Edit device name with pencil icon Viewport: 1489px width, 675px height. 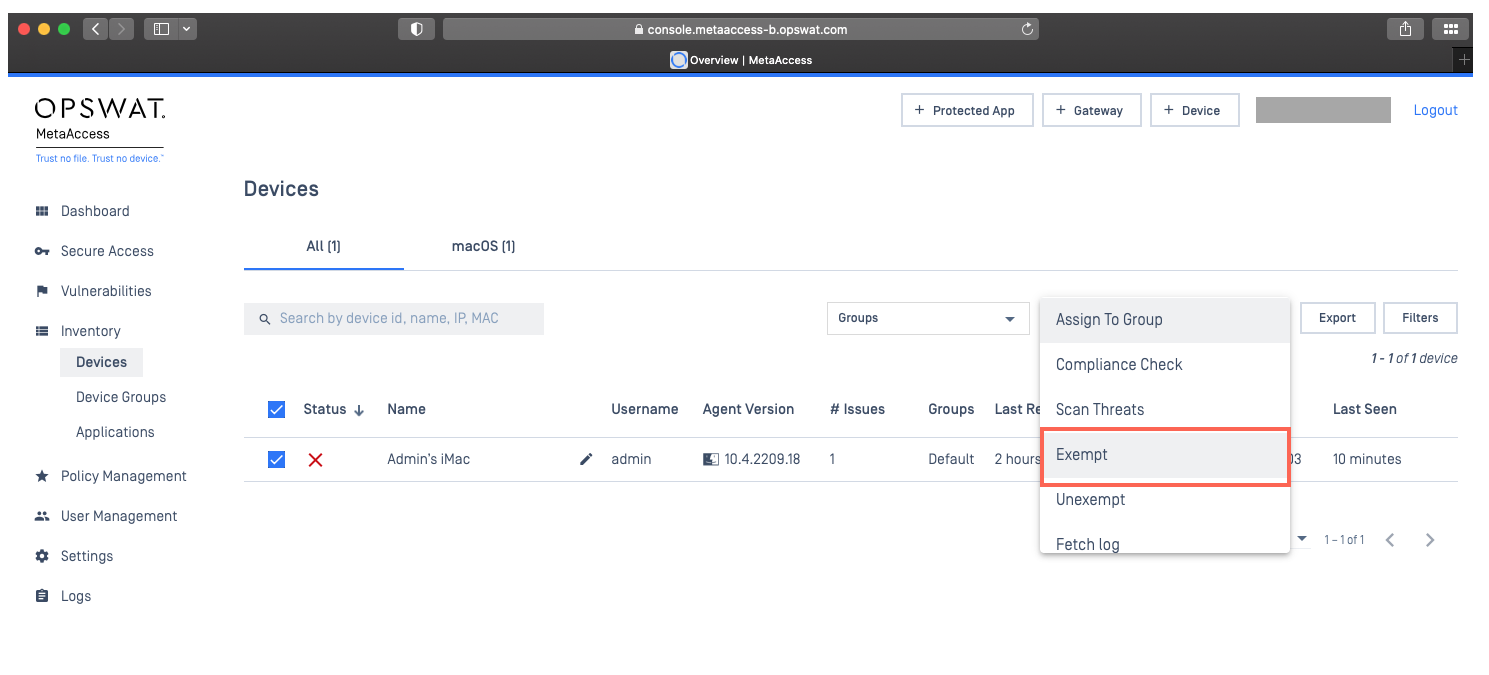pyautogui.click(x=586, y=459)
